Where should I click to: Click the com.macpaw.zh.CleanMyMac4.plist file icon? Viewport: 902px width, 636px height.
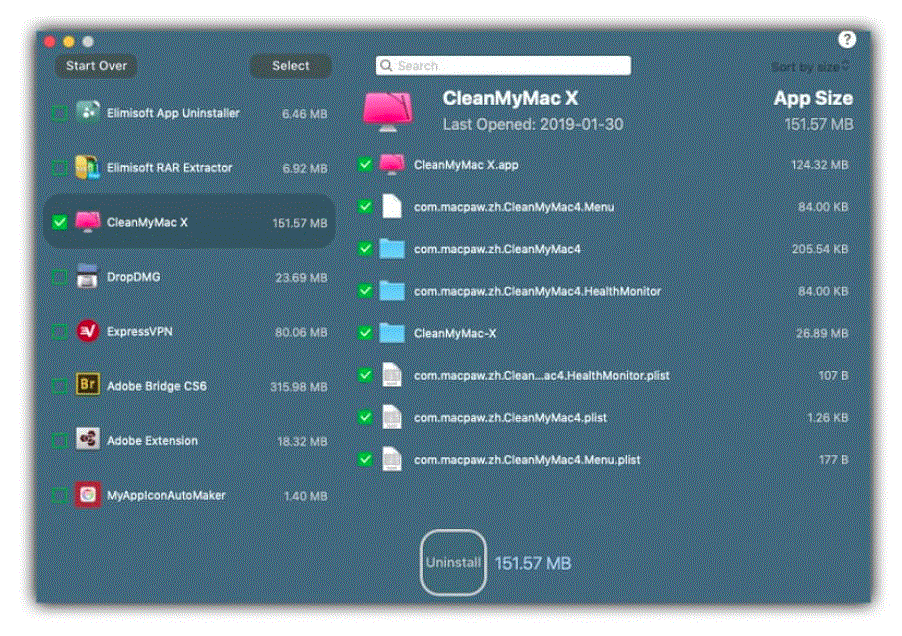[392, 417]
